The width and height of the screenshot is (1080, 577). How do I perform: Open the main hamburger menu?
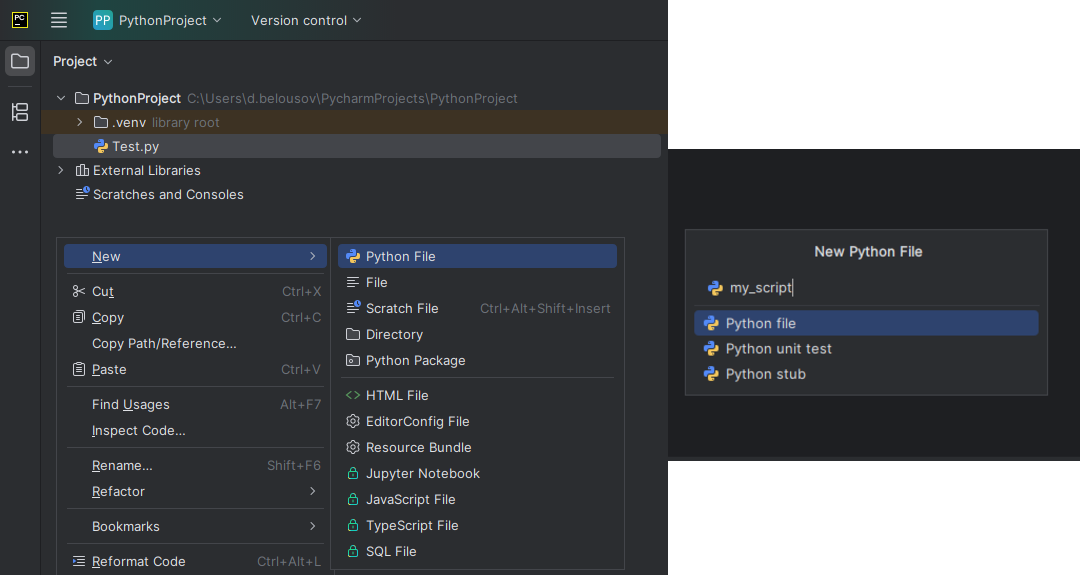59,20
